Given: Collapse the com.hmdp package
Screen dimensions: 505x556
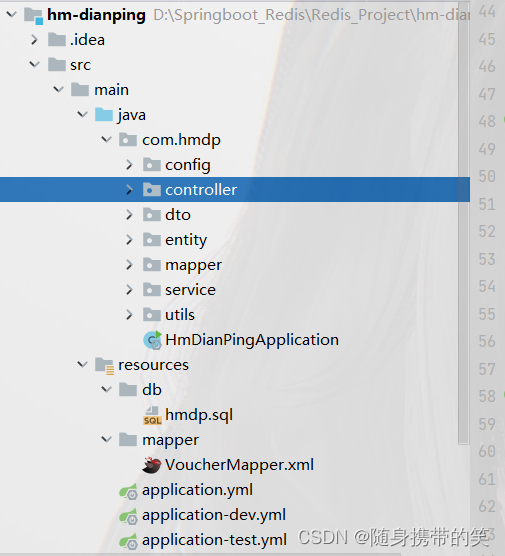Looking at the screenshot, I should click(x=106, y=140).
